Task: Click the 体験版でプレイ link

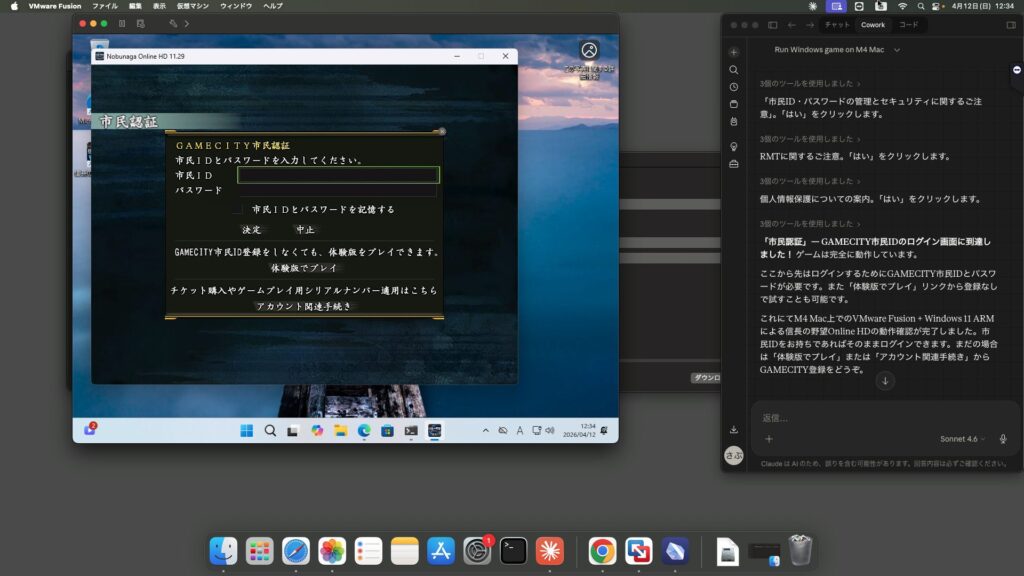Action: (x=305, y=268)
